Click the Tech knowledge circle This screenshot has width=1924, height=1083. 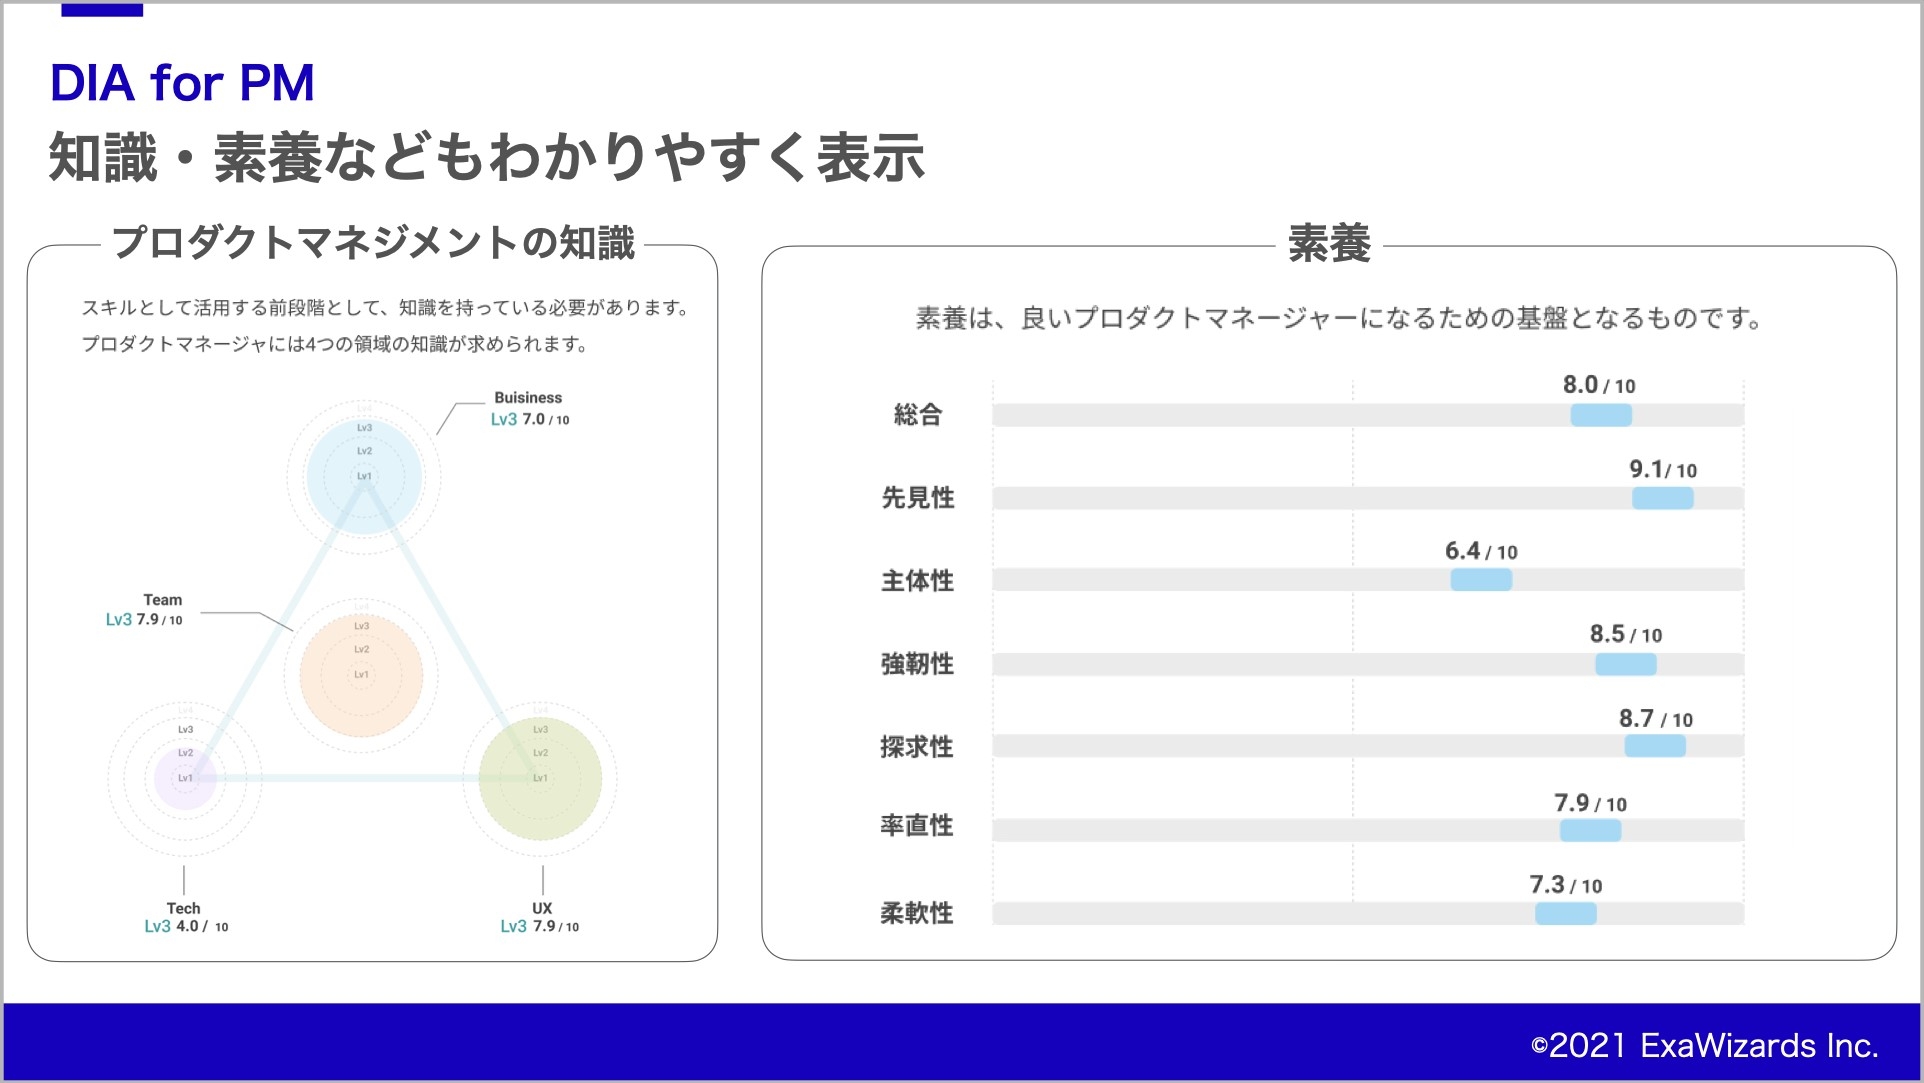185,780
